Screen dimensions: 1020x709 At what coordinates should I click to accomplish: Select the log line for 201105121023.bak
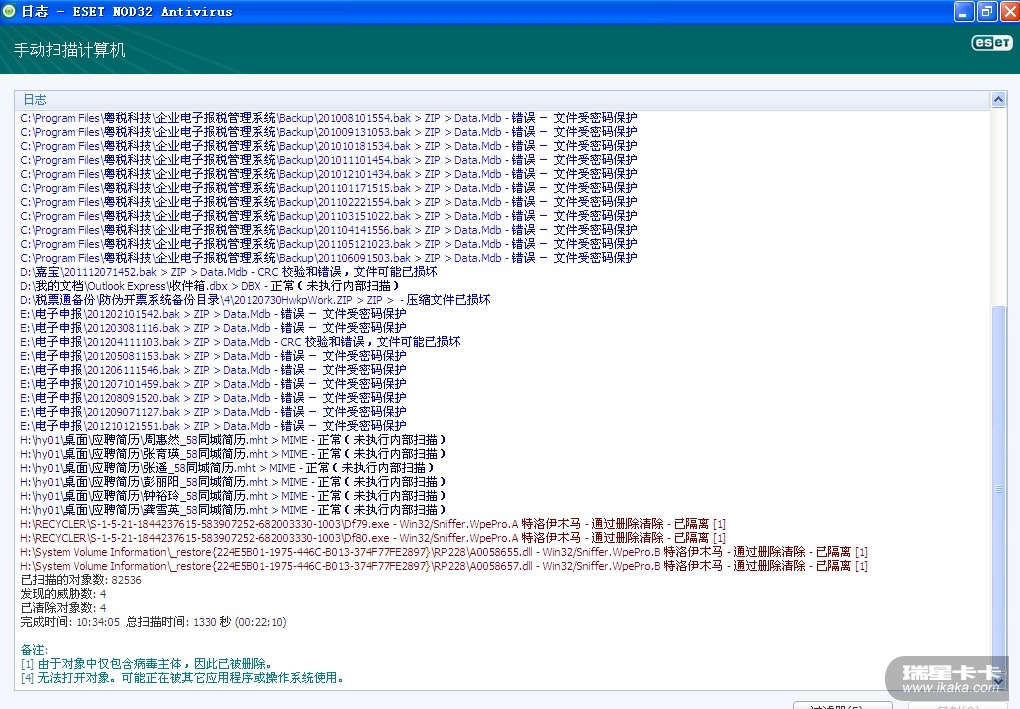pos(329,244)
